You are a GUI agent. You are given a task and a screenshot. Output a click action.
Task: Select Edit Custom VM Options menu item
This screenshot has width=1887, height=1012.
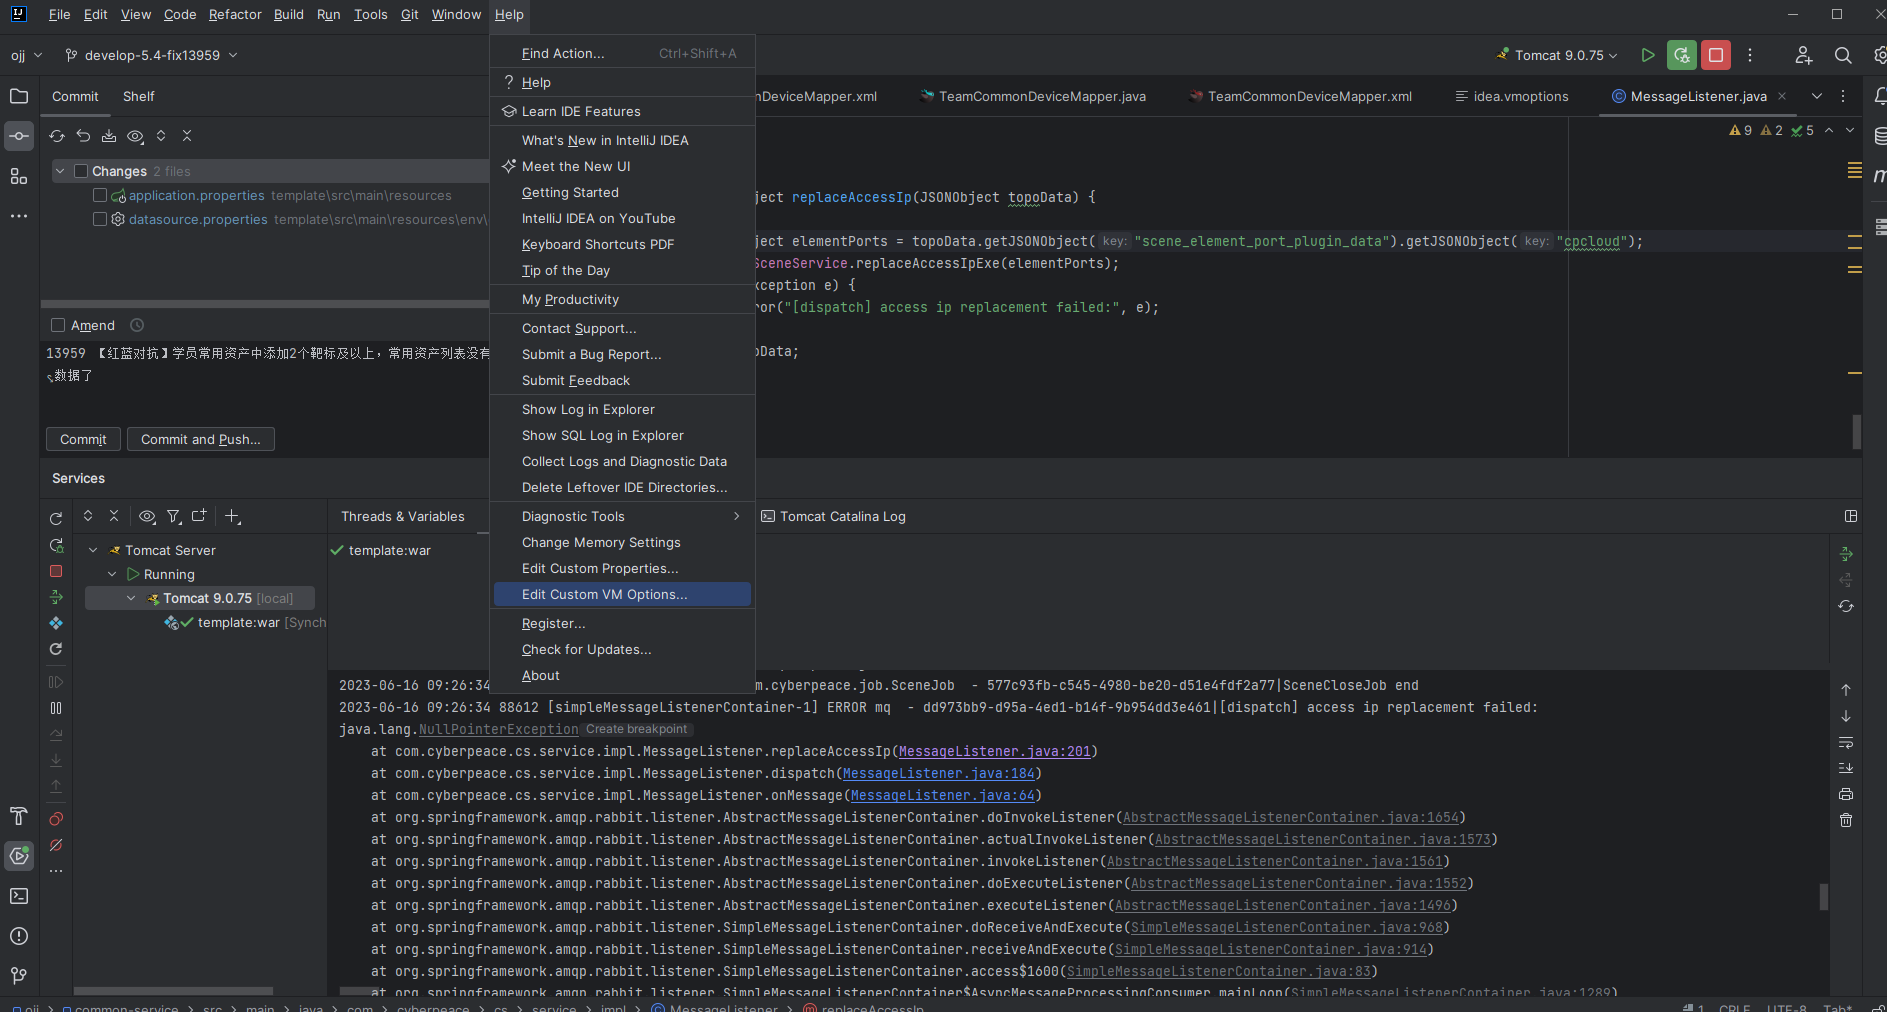coord(622,594)
